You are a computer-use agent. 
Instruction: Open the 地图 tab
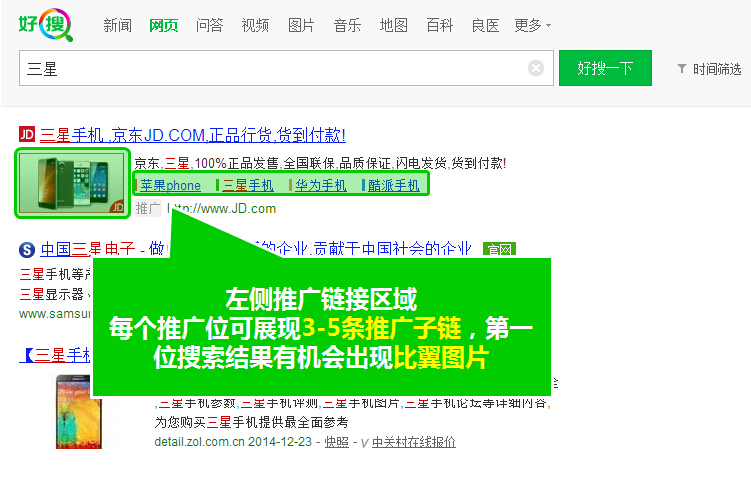click(393, 25)
